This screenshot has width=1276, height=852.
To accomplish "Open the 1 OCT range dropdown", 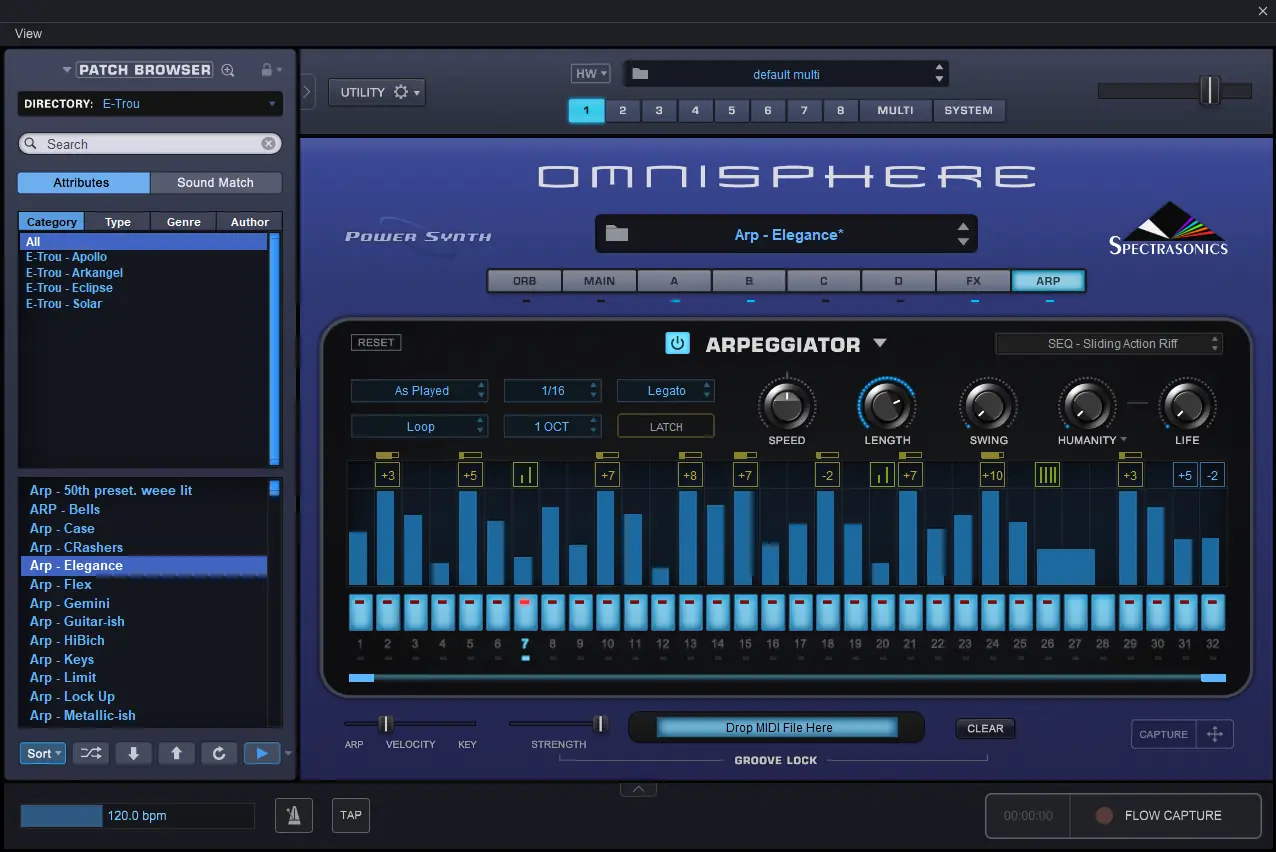I will tap(553, 426).
